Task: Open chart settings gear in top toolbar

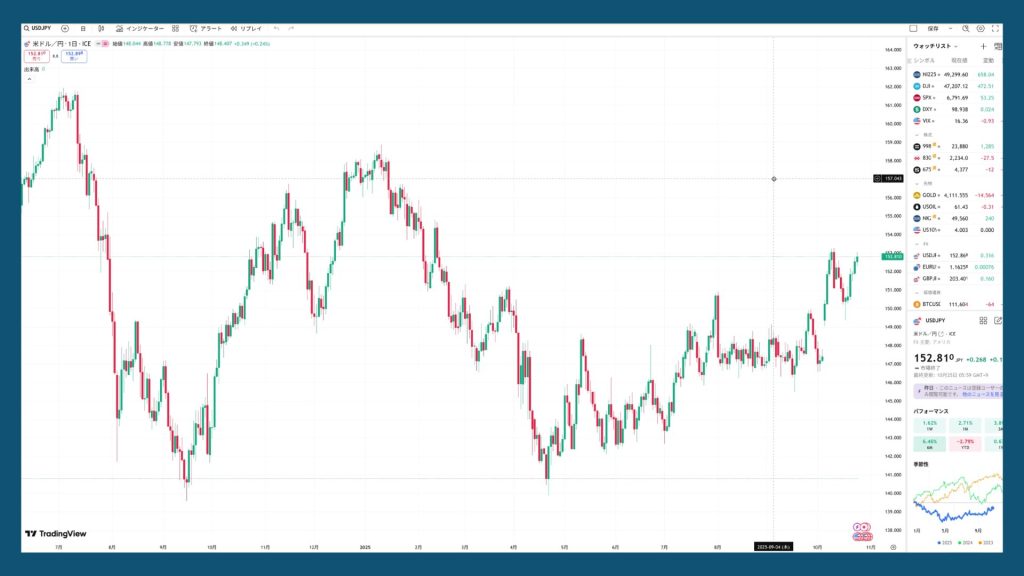Action: click(x=980, y=29)
